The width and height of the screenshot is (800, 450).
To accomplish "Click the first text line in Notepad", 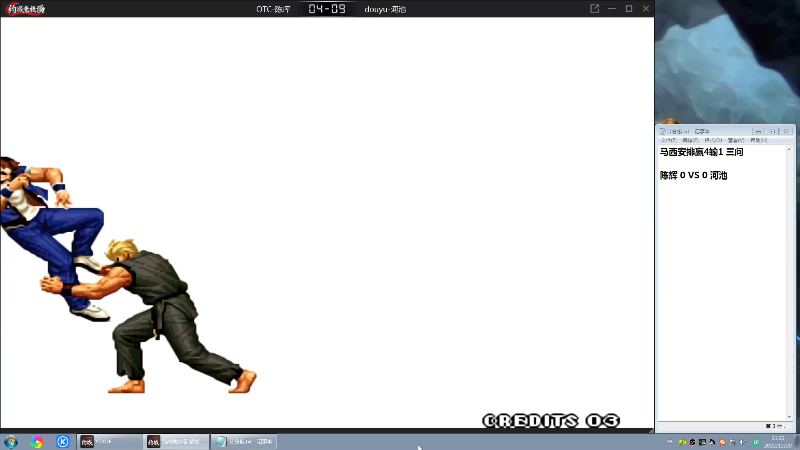I will point(702,152).
